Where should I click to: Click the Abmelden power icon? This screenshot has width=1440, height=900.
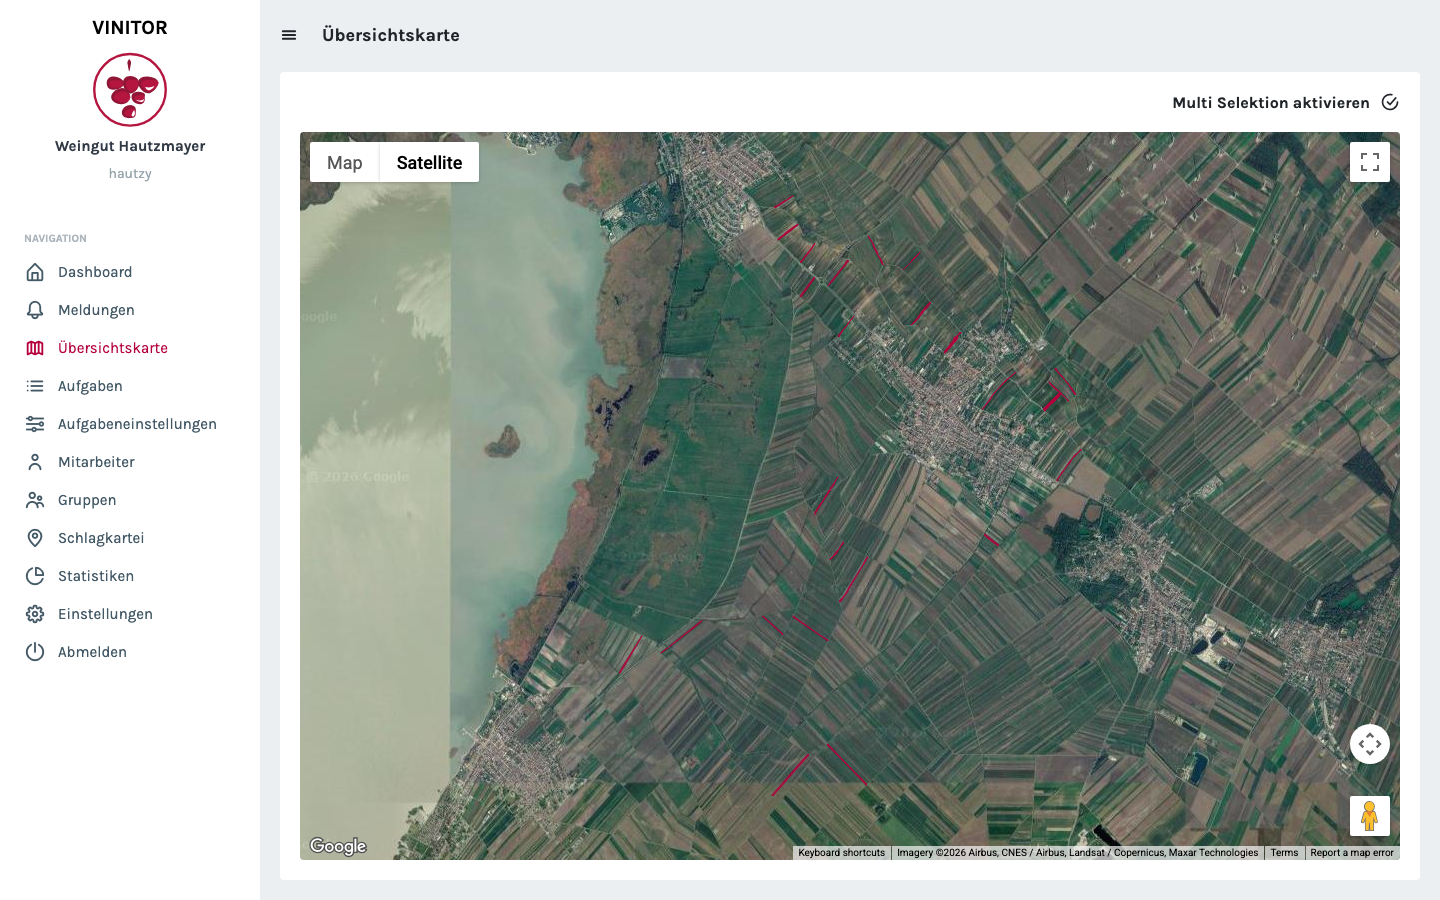point(35,652)
